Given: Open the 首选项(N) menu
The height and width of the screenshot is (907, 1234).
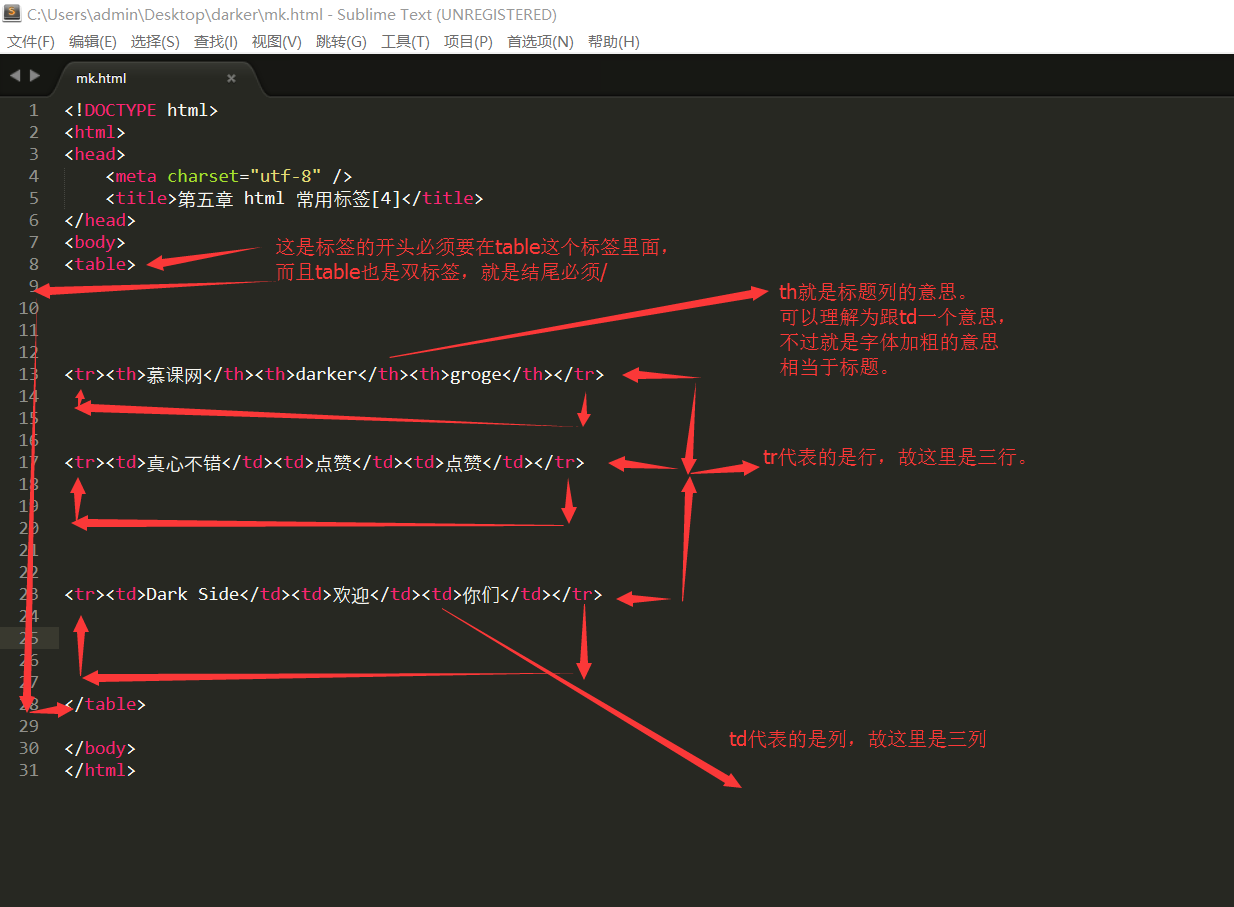Looking at the screenshot, I should [540, 42].
